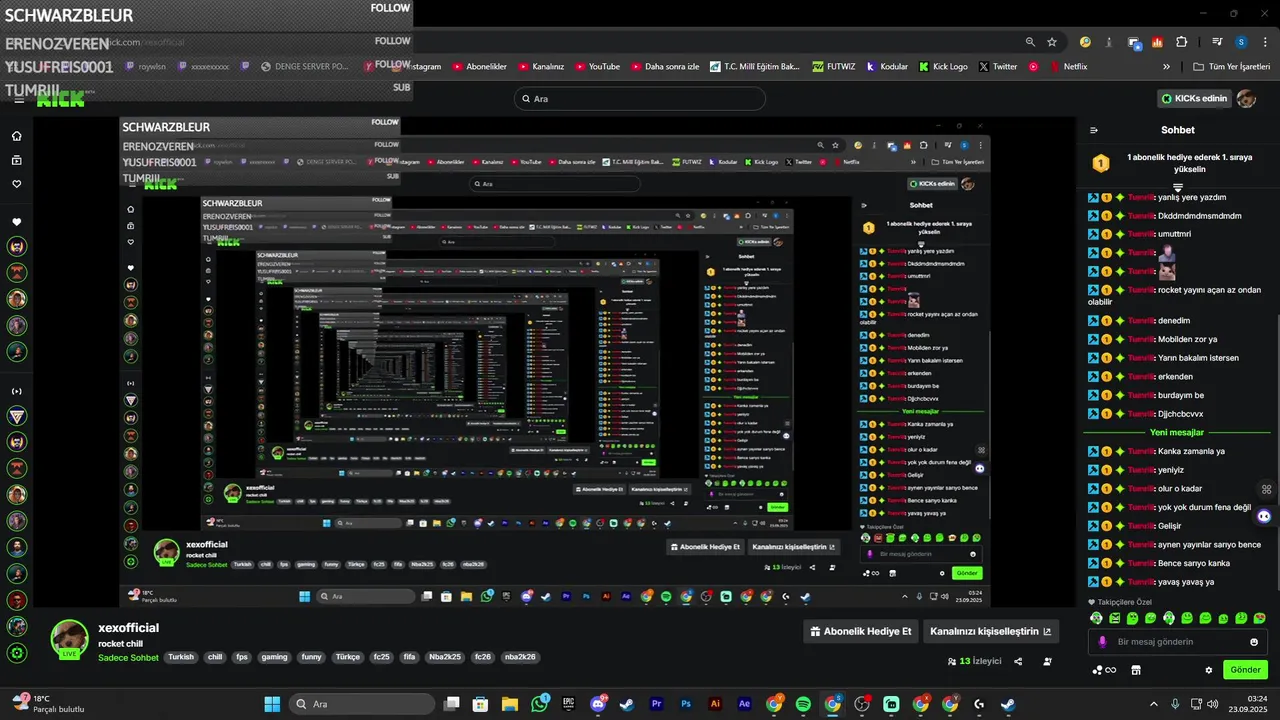Click Kanalınızı kişiselleştirin button
The width and height of the screenshot is (1280, 720).
pos(990,632)
